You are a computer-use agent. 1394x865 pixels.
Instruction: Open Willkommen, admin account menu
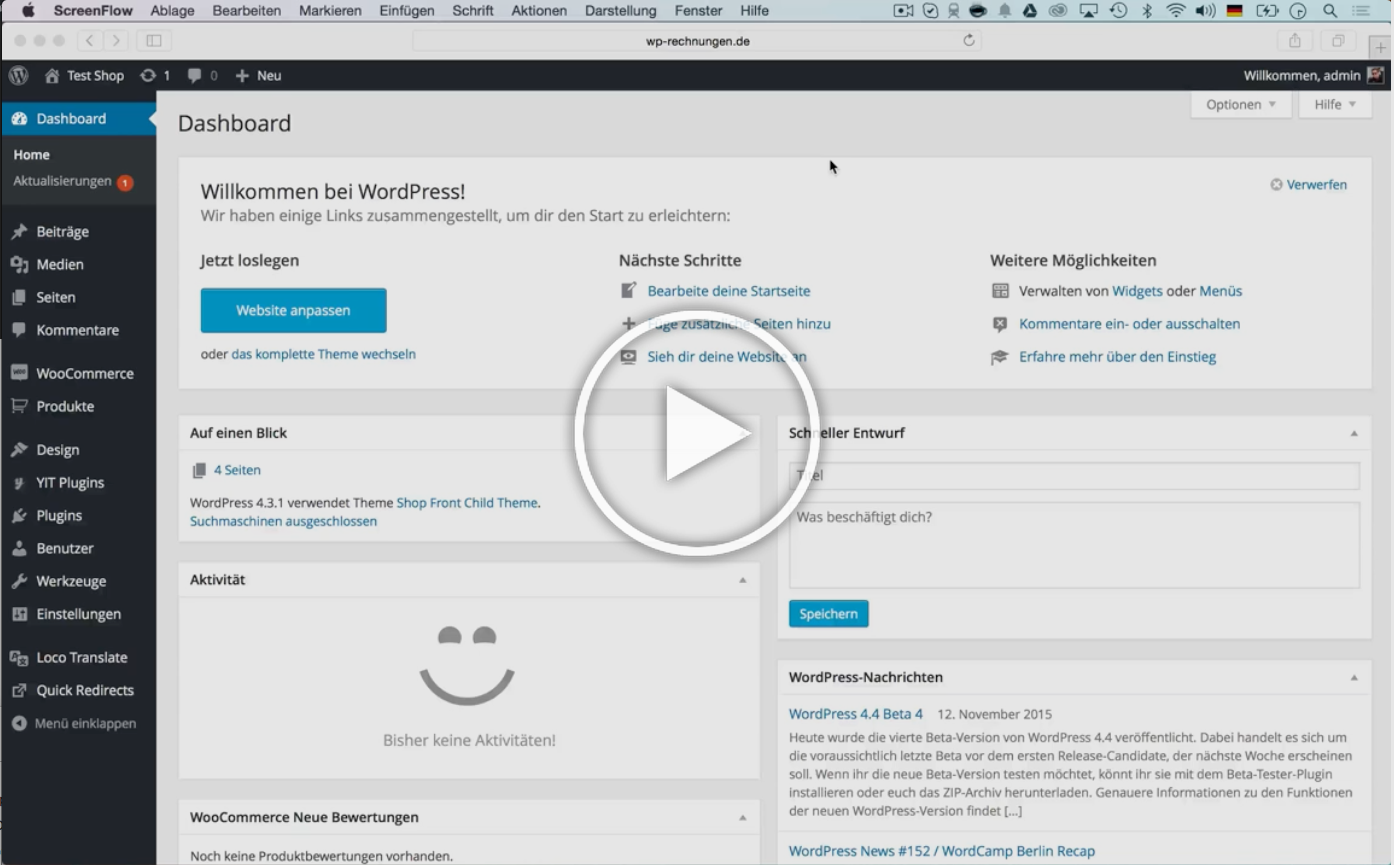[x=1313, y=75]
